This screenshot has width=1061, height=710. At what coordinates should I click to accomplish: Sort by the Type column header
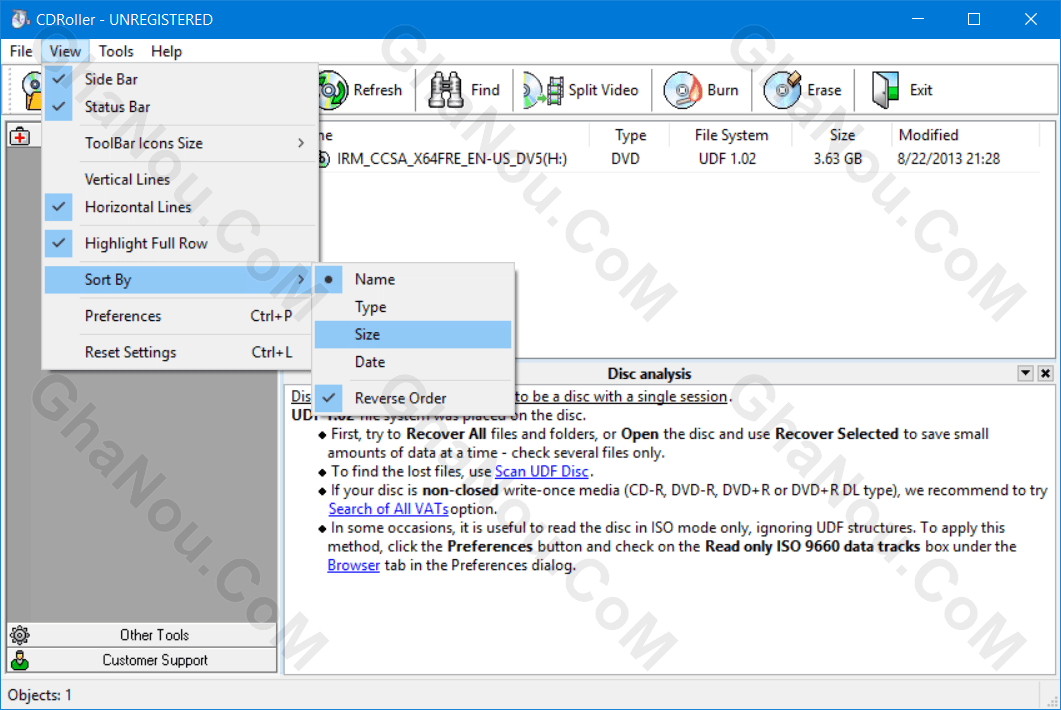630,135
